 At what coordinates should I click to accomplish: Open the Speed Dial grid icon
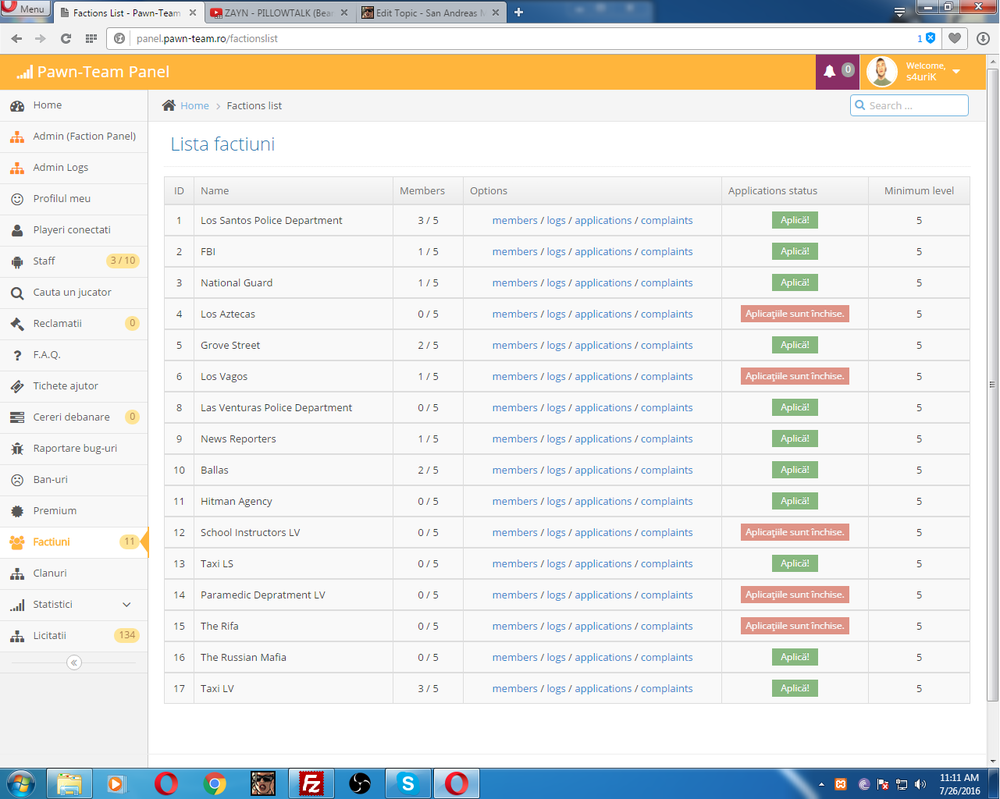click(x=91, y=38)
